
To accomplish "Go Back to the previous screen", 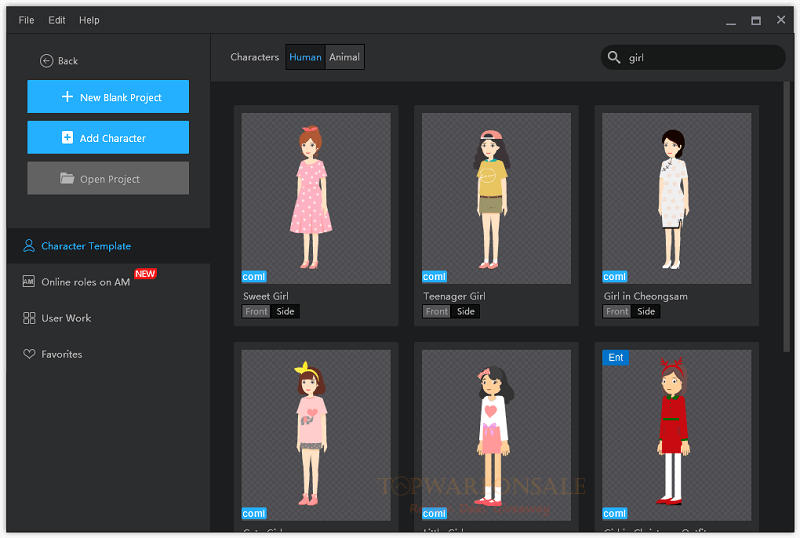I will tap(59, 61).
